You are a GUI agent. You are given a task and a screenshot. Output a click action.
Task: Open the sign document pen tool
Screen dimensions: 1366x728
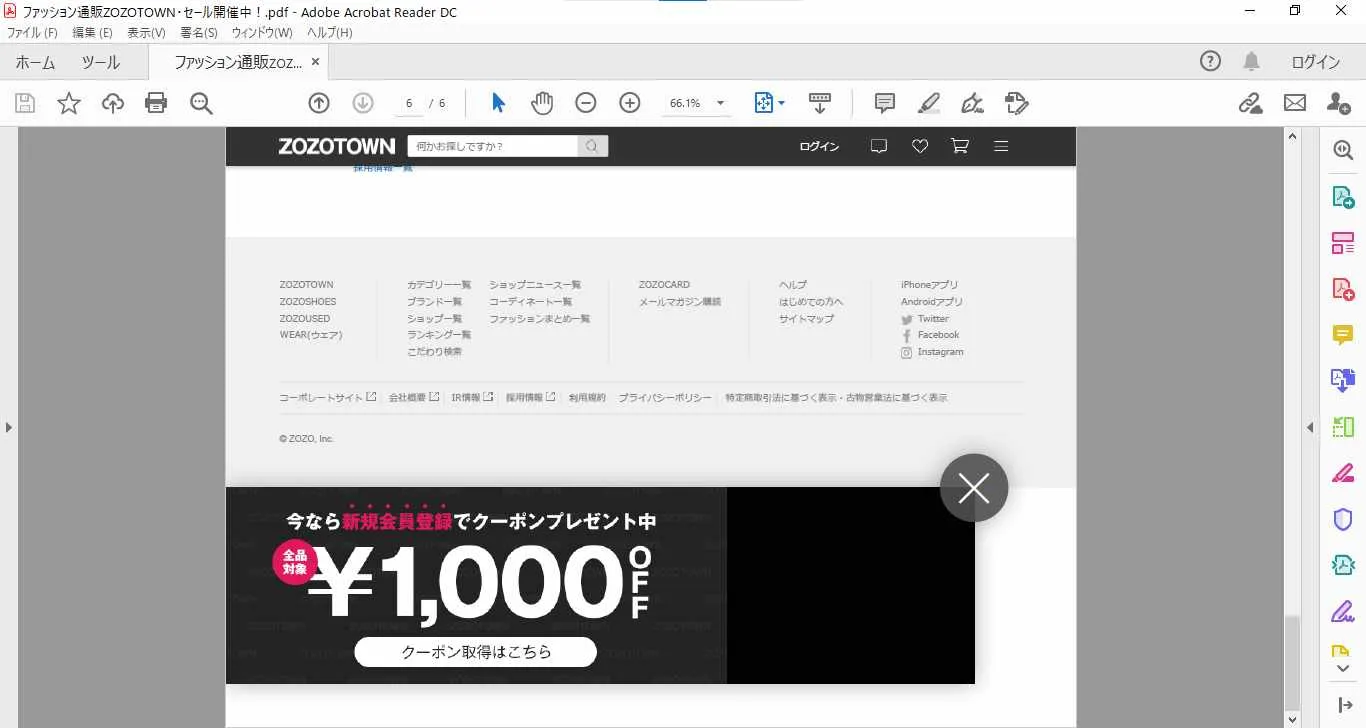coord(972,103)
